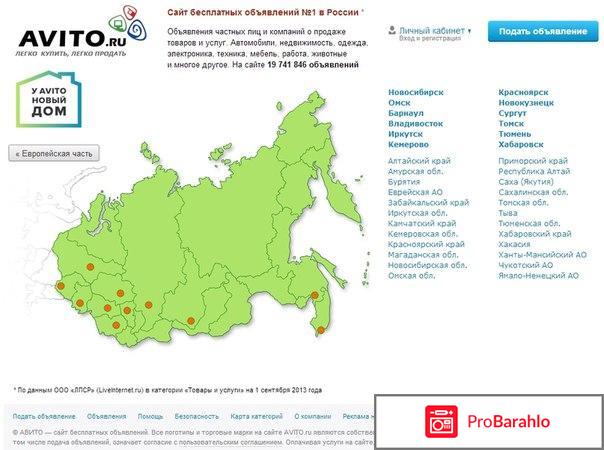The height and width of the screenshot is (450, 604).
Task: Click the О компании footer link
Action: coord(315,416)
